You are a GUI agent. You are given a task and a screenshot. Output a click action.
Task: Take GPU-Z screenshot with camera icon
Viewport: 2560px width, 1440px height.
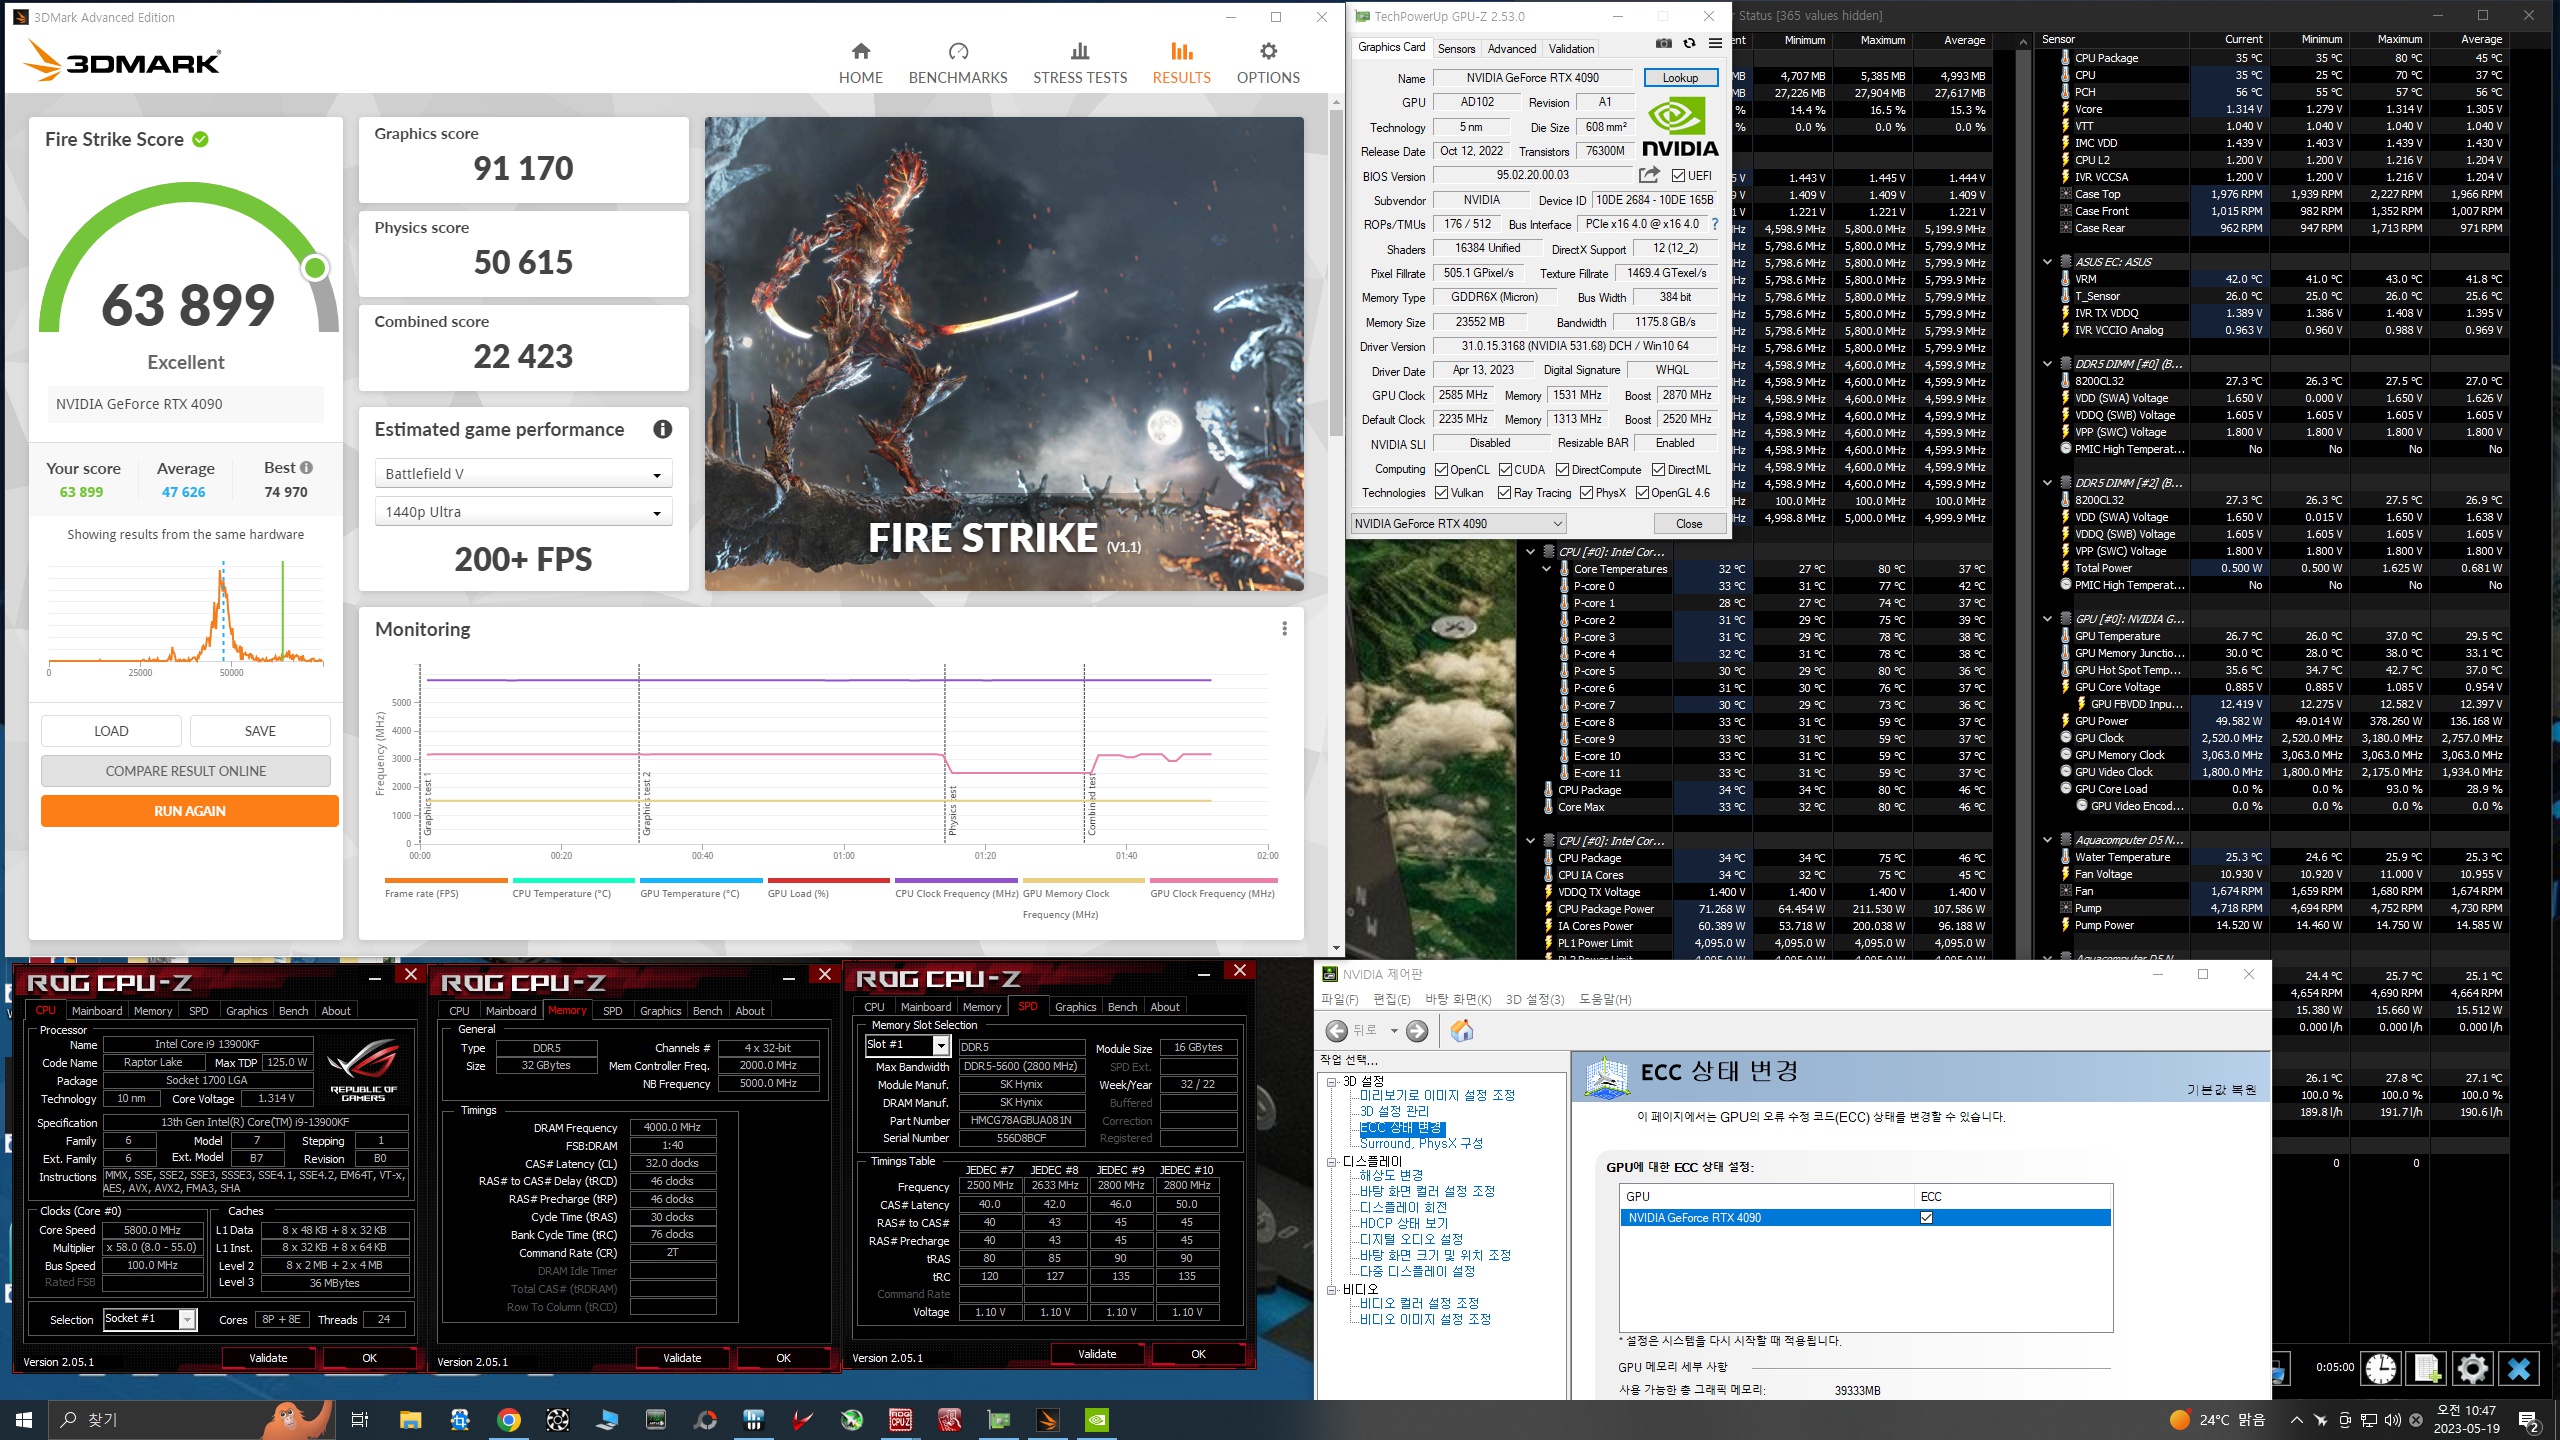pos(1663,43)
